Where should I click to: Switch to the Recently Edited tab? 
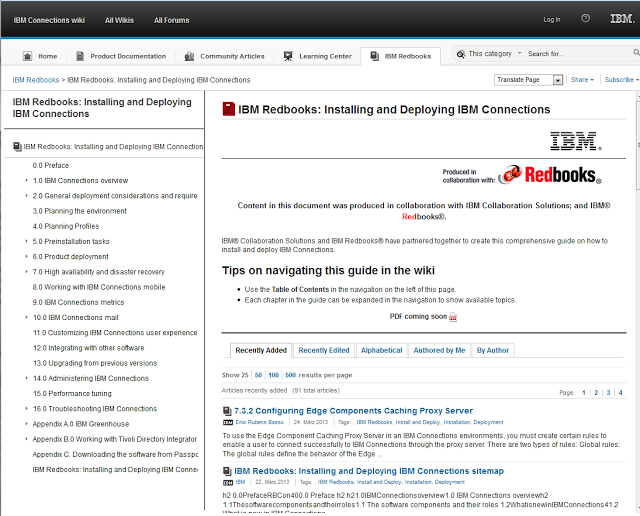[324, 350]
